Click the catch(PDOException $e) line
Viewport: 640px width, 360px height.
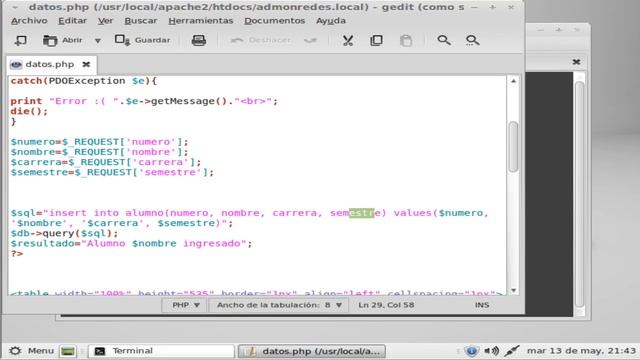(x=84, y=81)
